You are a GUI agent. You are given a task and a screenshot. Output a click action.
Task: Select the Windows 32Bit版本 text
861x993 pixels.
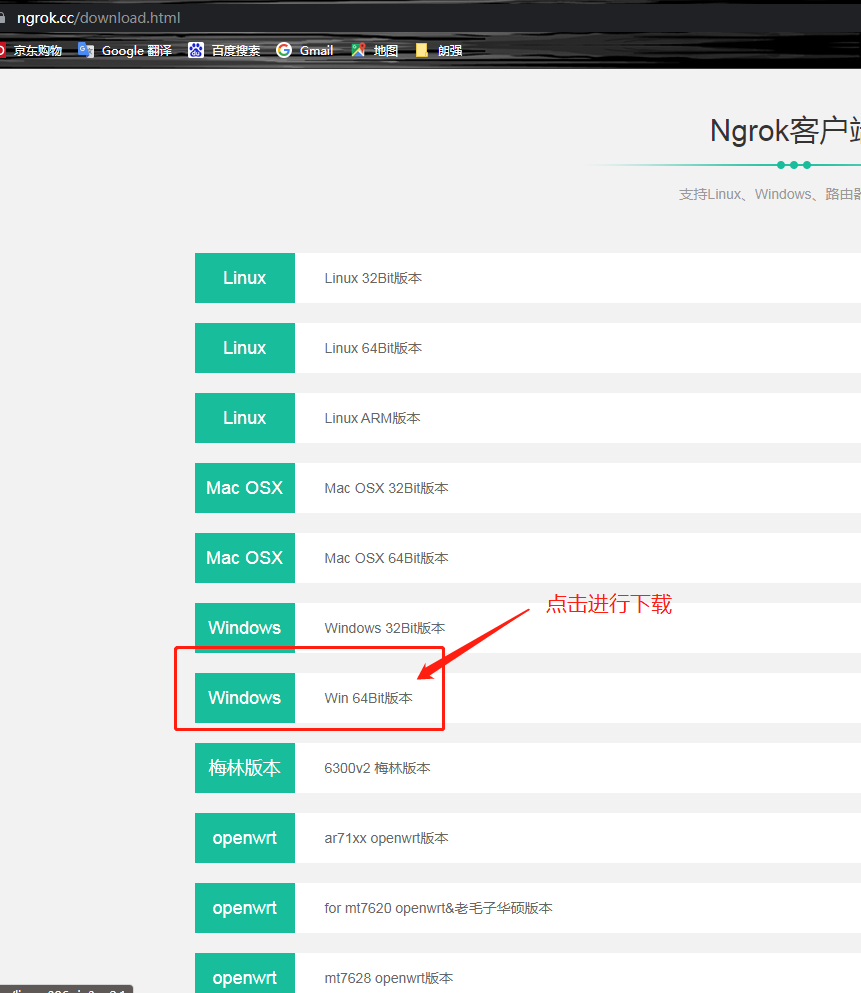coord(385,628)
